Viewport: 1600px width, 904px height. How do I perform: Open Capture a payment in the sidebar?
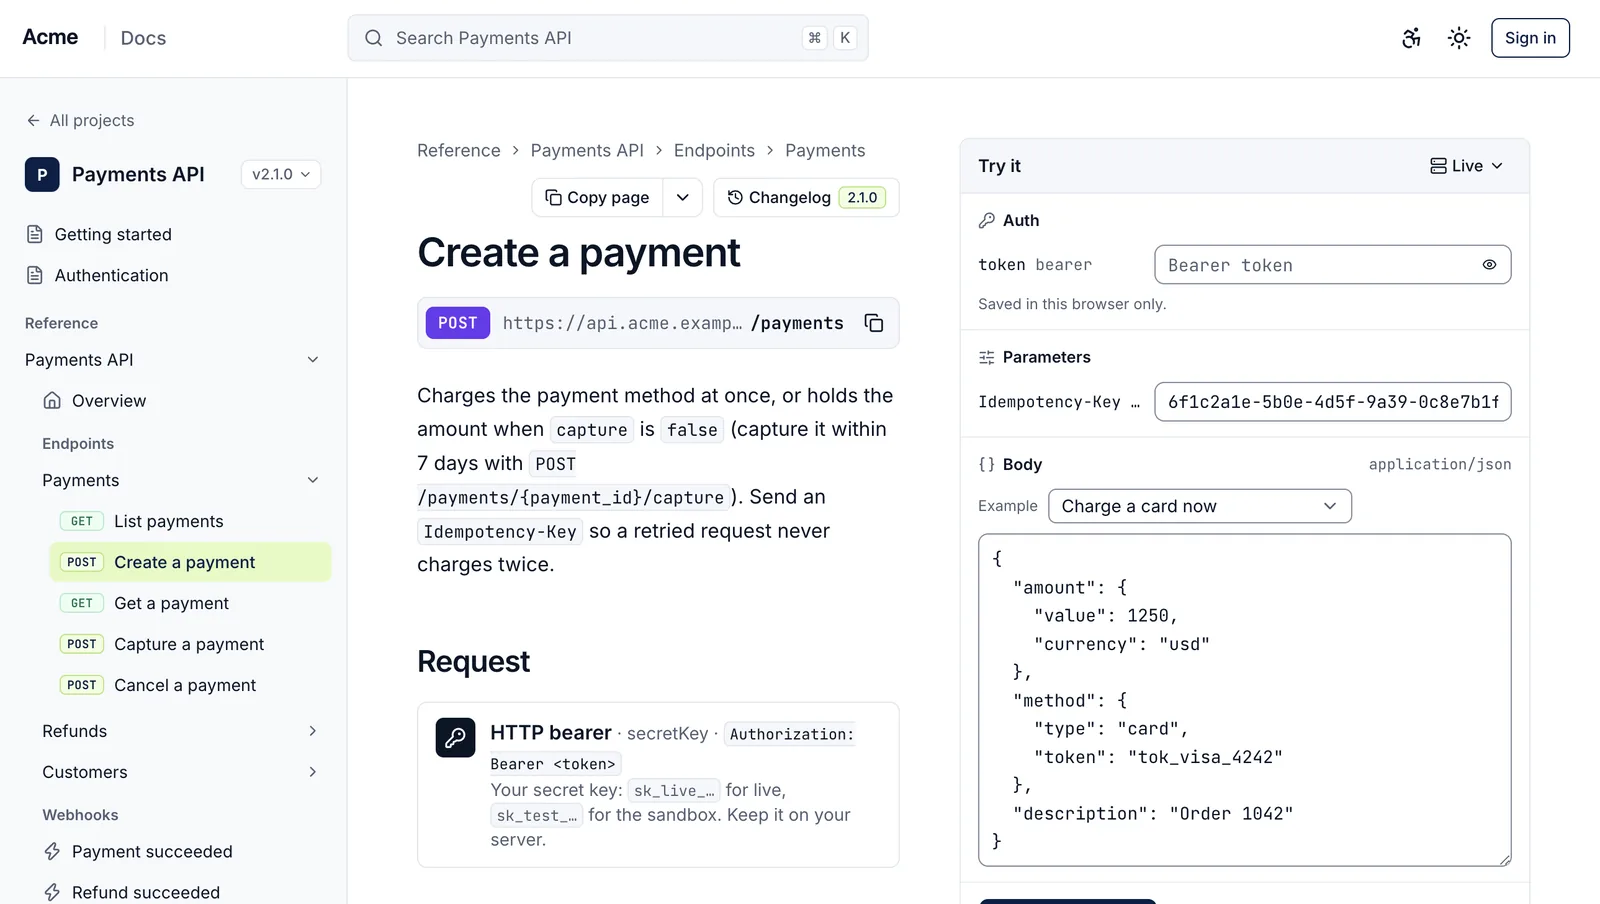190,644
